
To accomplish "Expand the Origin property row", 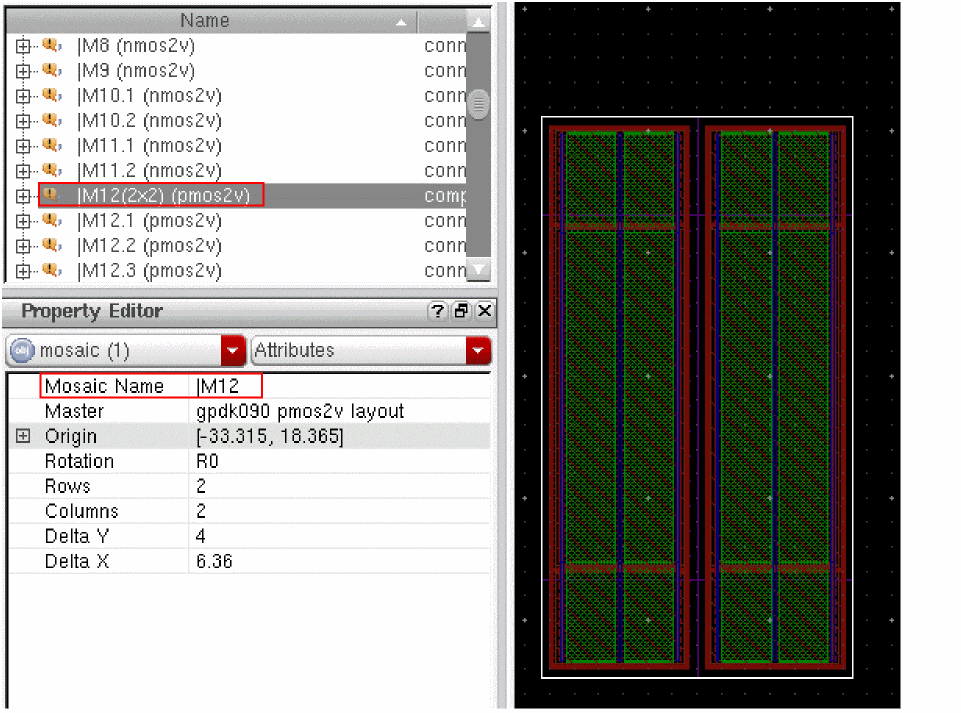I will [x=23, y=436].
